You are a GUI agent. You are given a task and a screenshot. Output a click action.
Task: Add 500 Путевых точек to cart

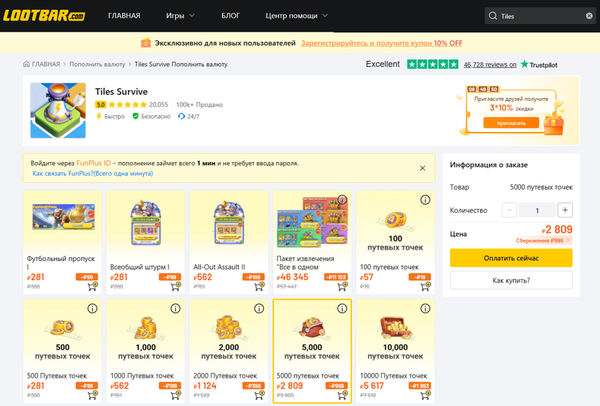point(93,395)
